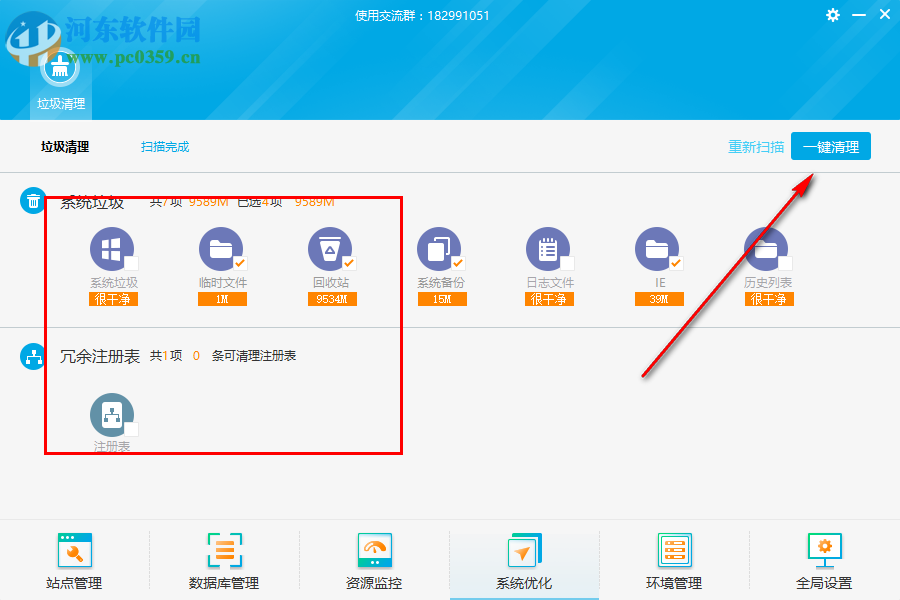Click the 冗余注册表 section title
Image resolution: width=900 pixels, height=600 pixels.
pos(100,357)
